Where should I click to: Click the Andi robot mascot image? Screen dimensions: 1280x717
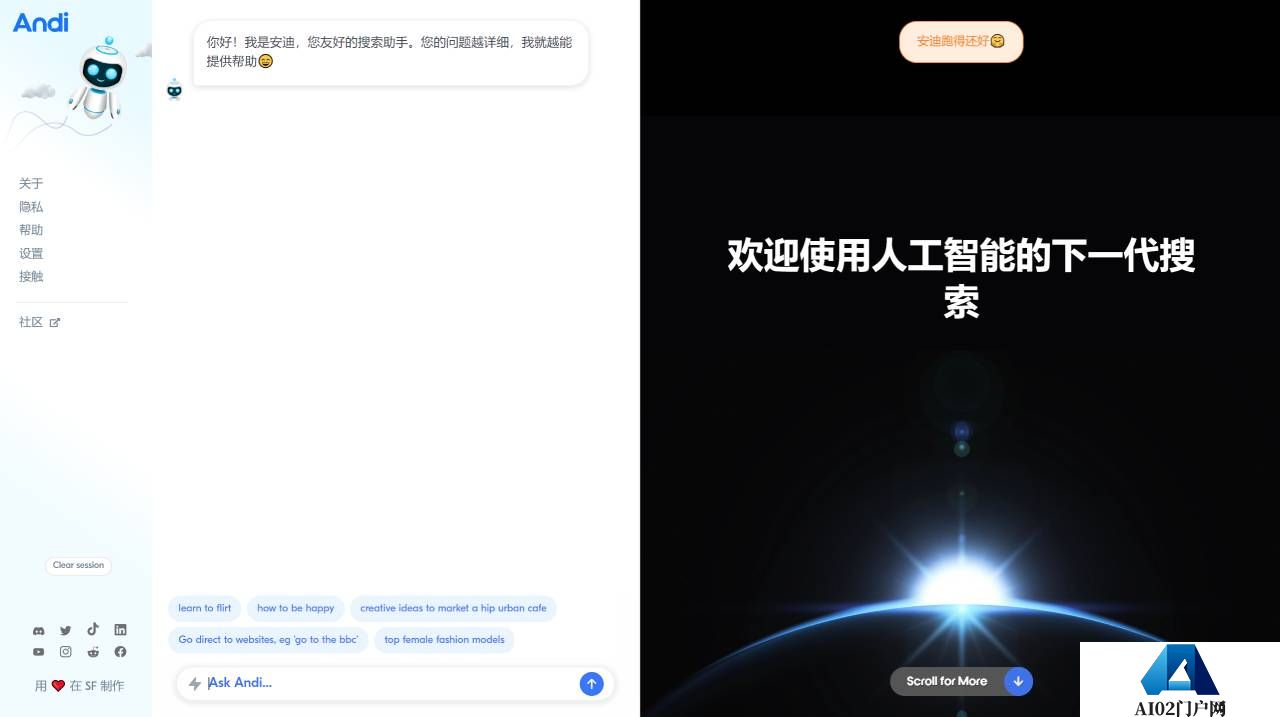pyautogui.click(x=98, y=78)
